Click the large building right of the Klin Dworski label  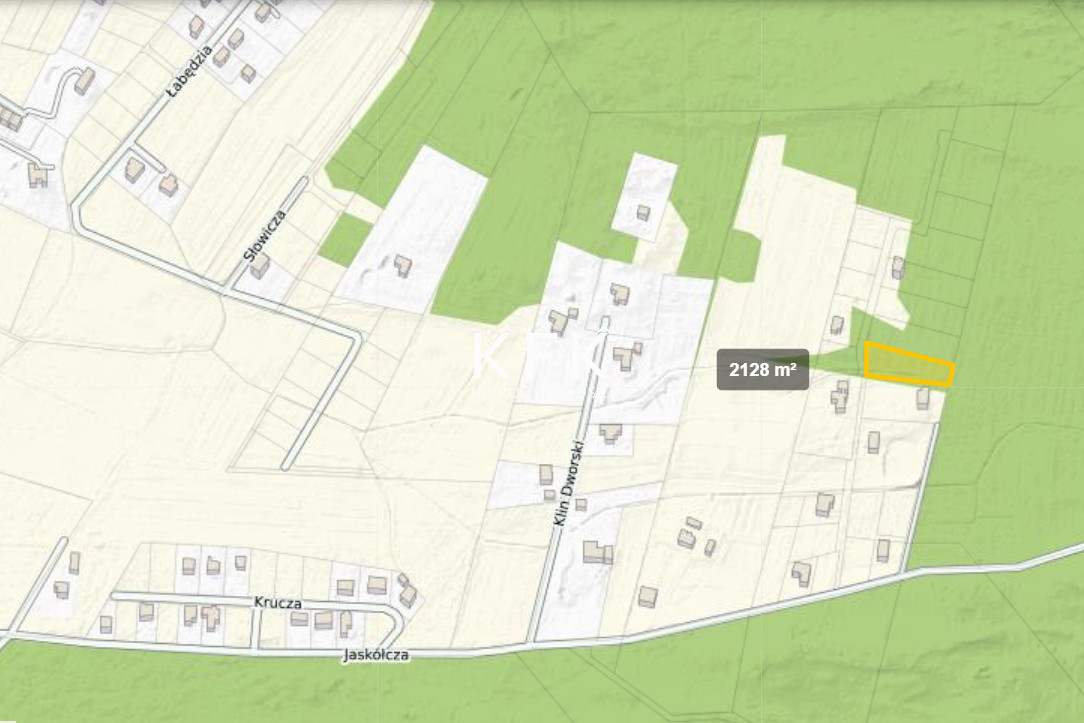click(x=597, y=552)
